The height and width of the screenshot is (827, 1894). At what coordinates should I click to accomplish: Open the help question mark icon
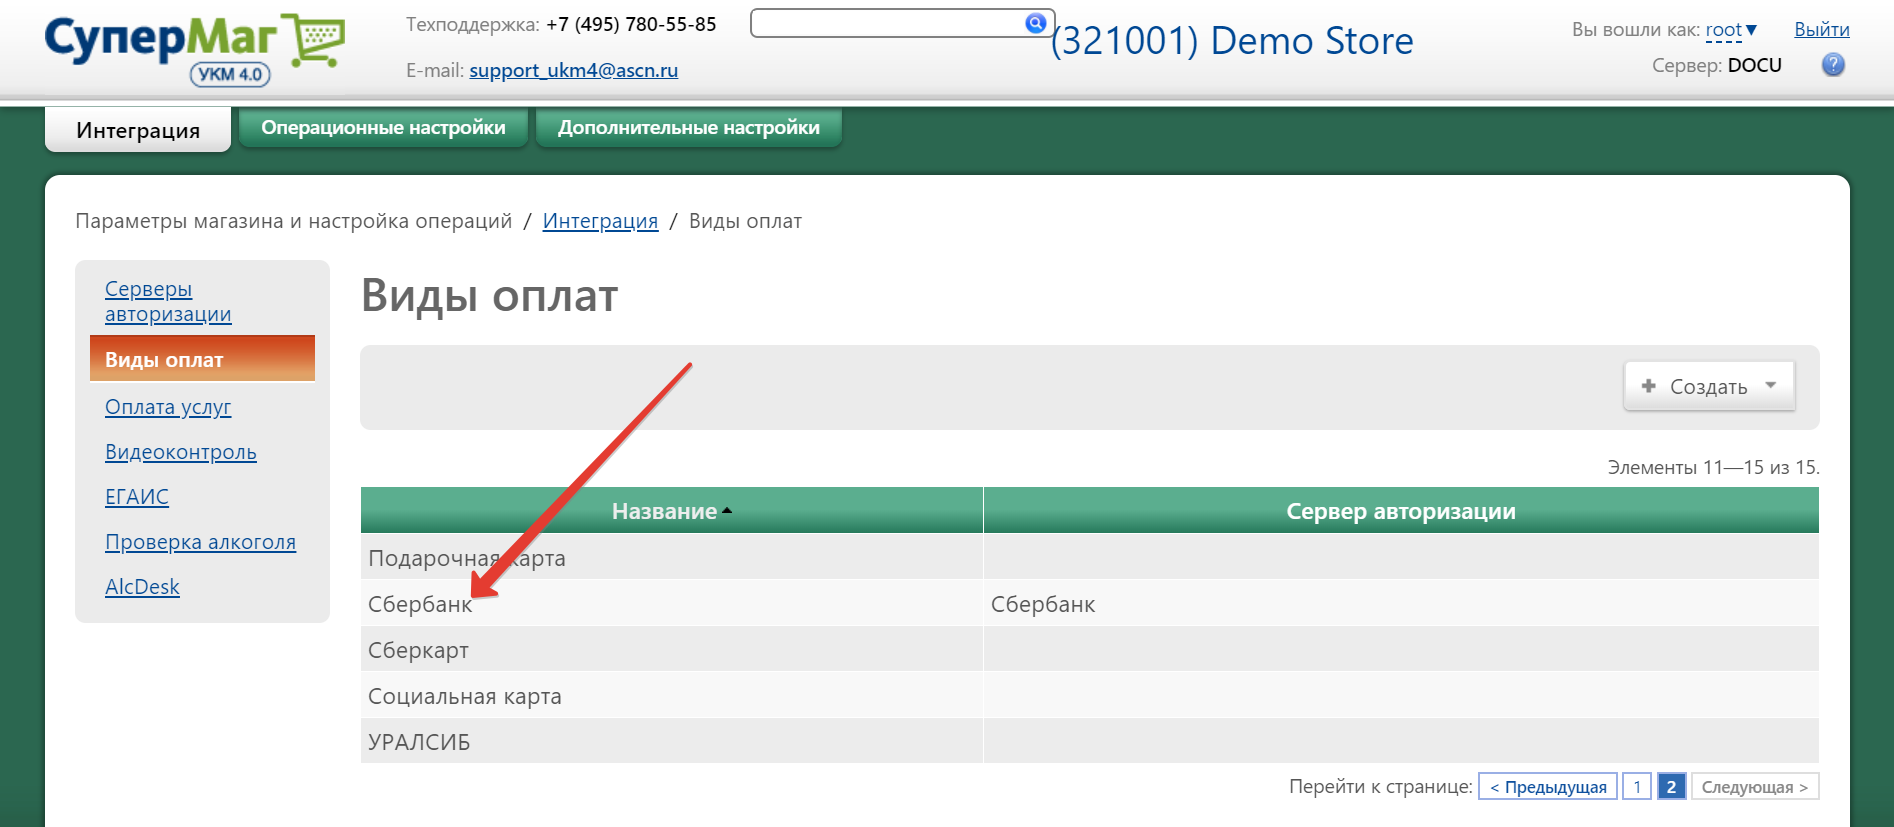point(1833,65)
